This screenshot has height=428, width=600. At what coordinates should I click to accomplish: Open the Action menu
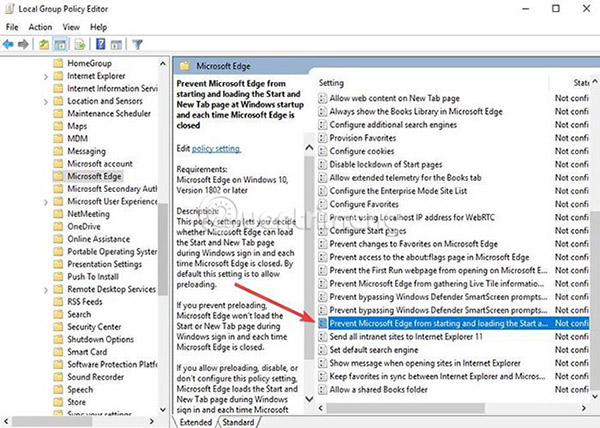tap(41, 27)
